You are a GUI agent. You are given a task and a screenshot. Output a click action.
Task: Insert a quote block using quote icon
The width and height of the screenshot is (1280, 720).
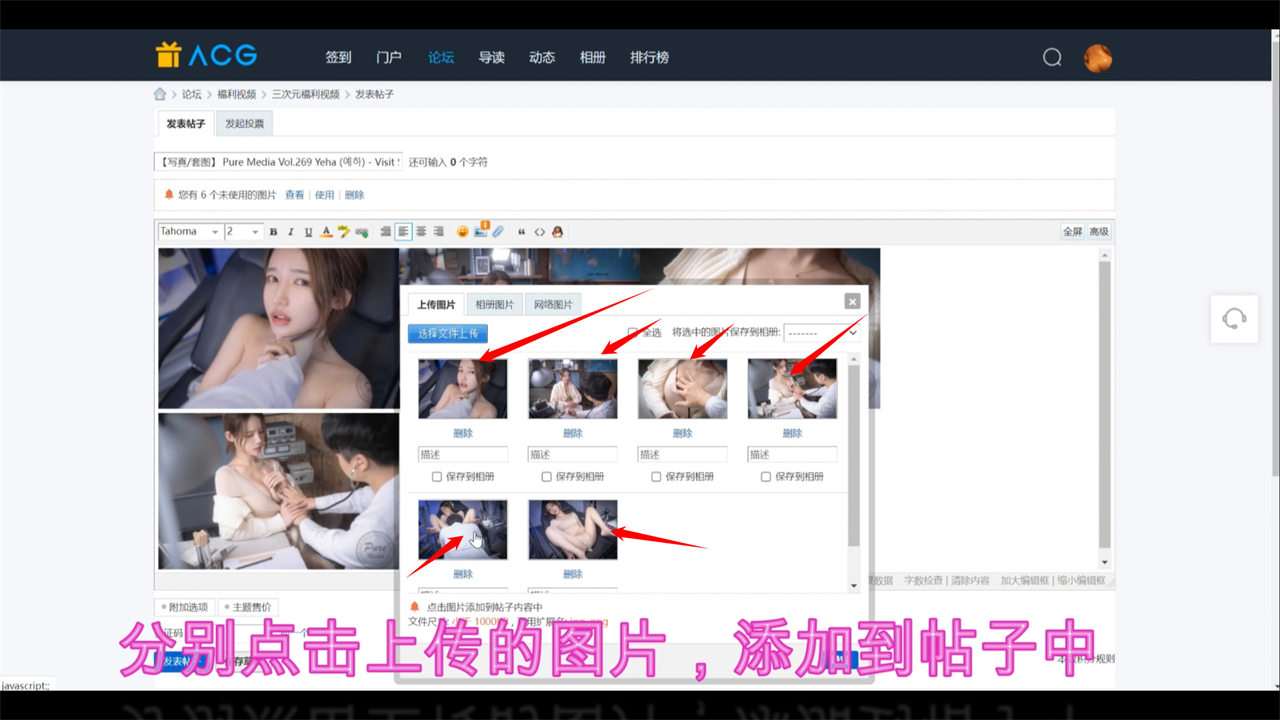(x=521, y=232)
